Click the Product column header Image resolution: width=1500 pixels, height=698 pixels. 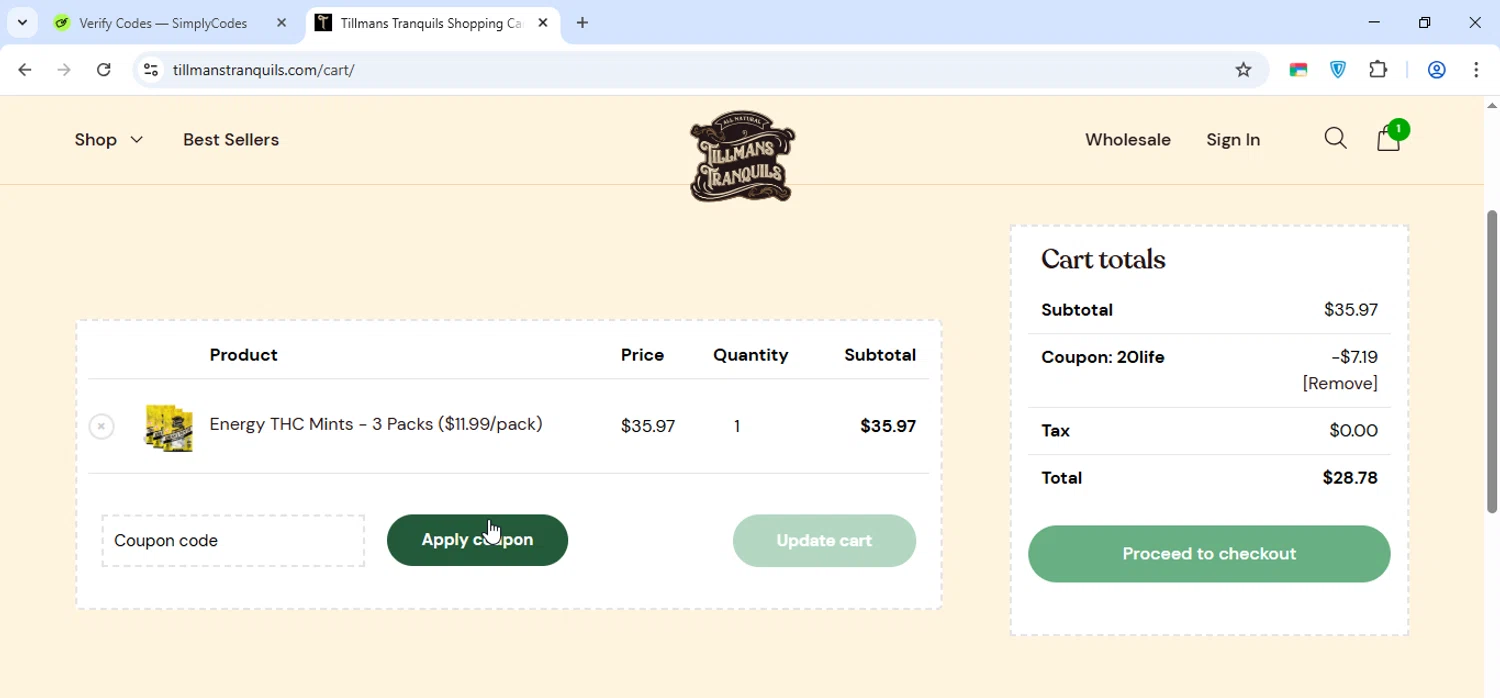pyautogui.click(x=244, y=355)
